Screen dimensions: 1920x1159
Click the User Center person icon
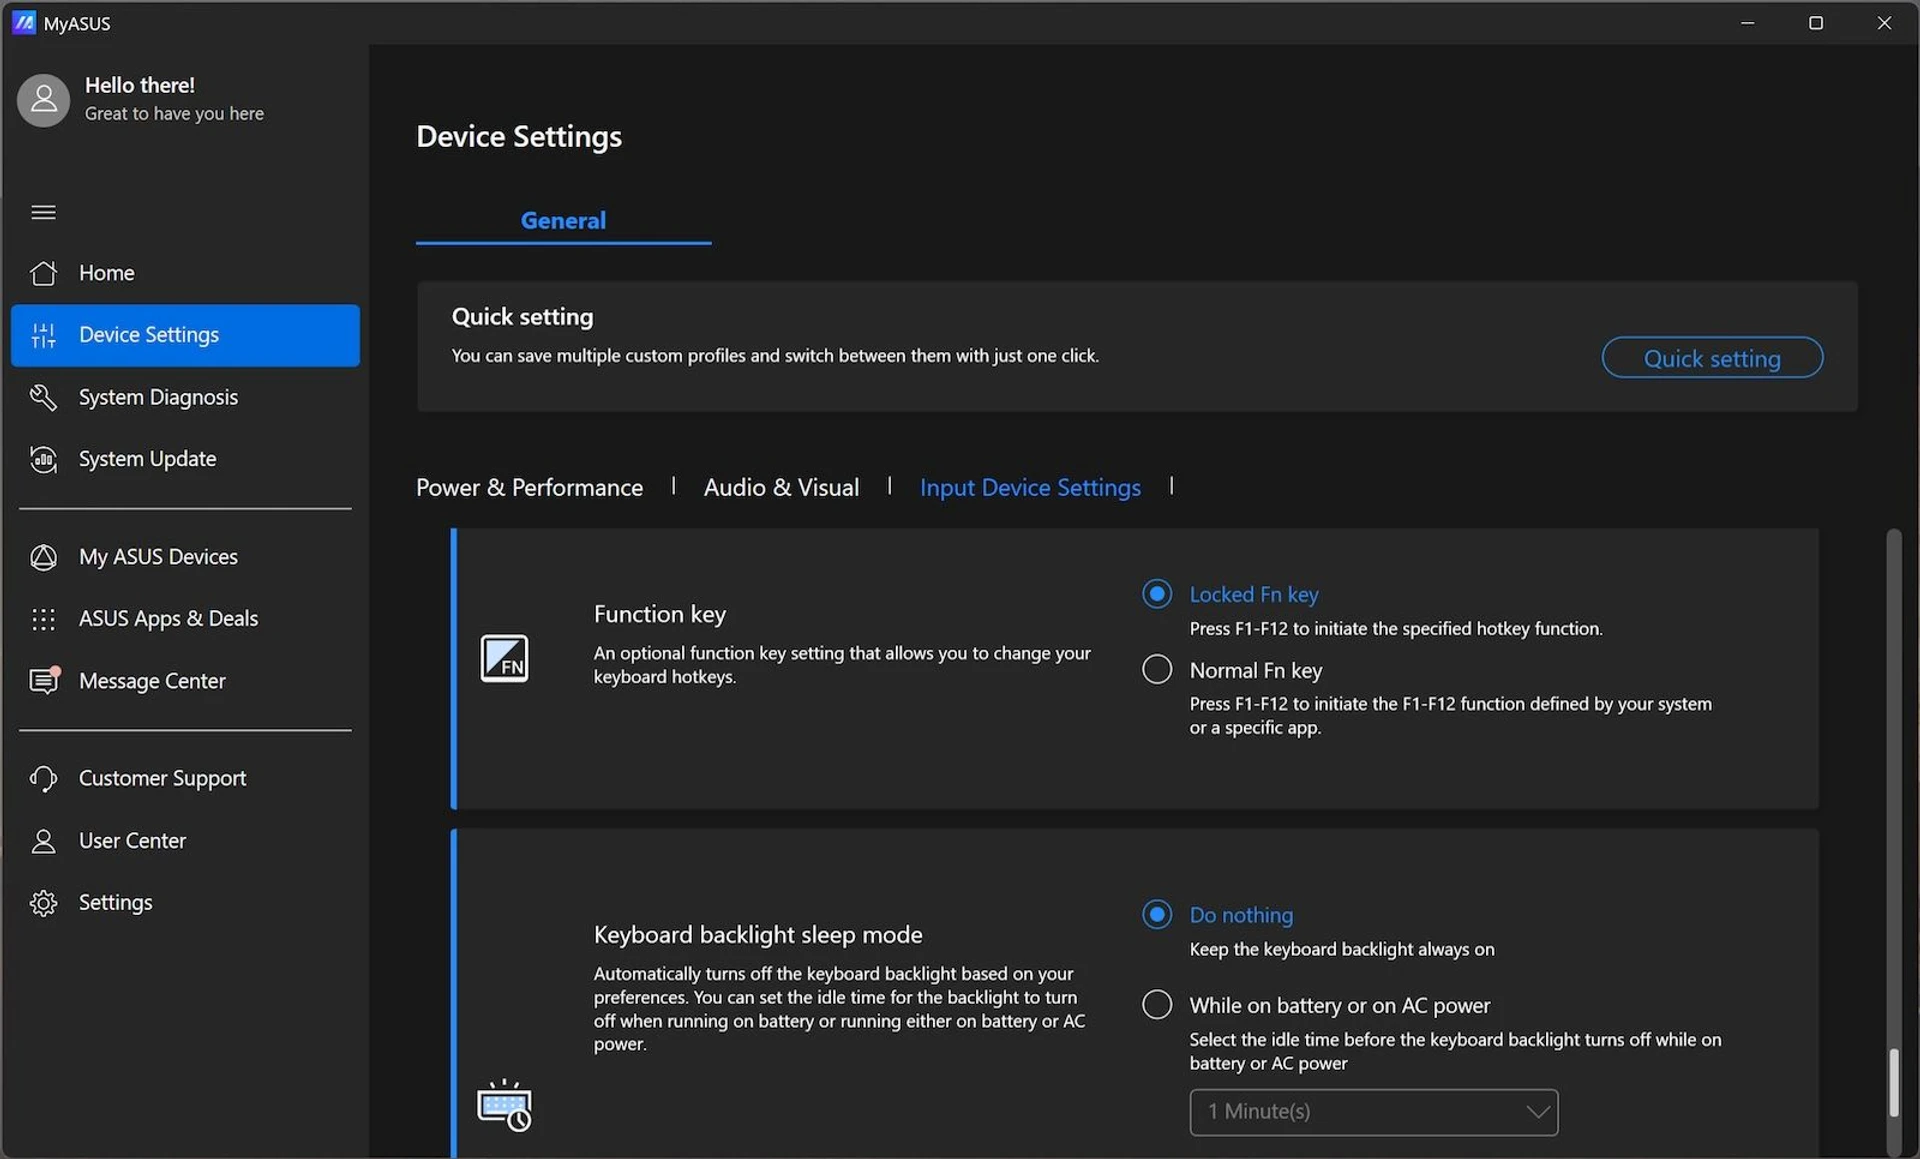43,841
